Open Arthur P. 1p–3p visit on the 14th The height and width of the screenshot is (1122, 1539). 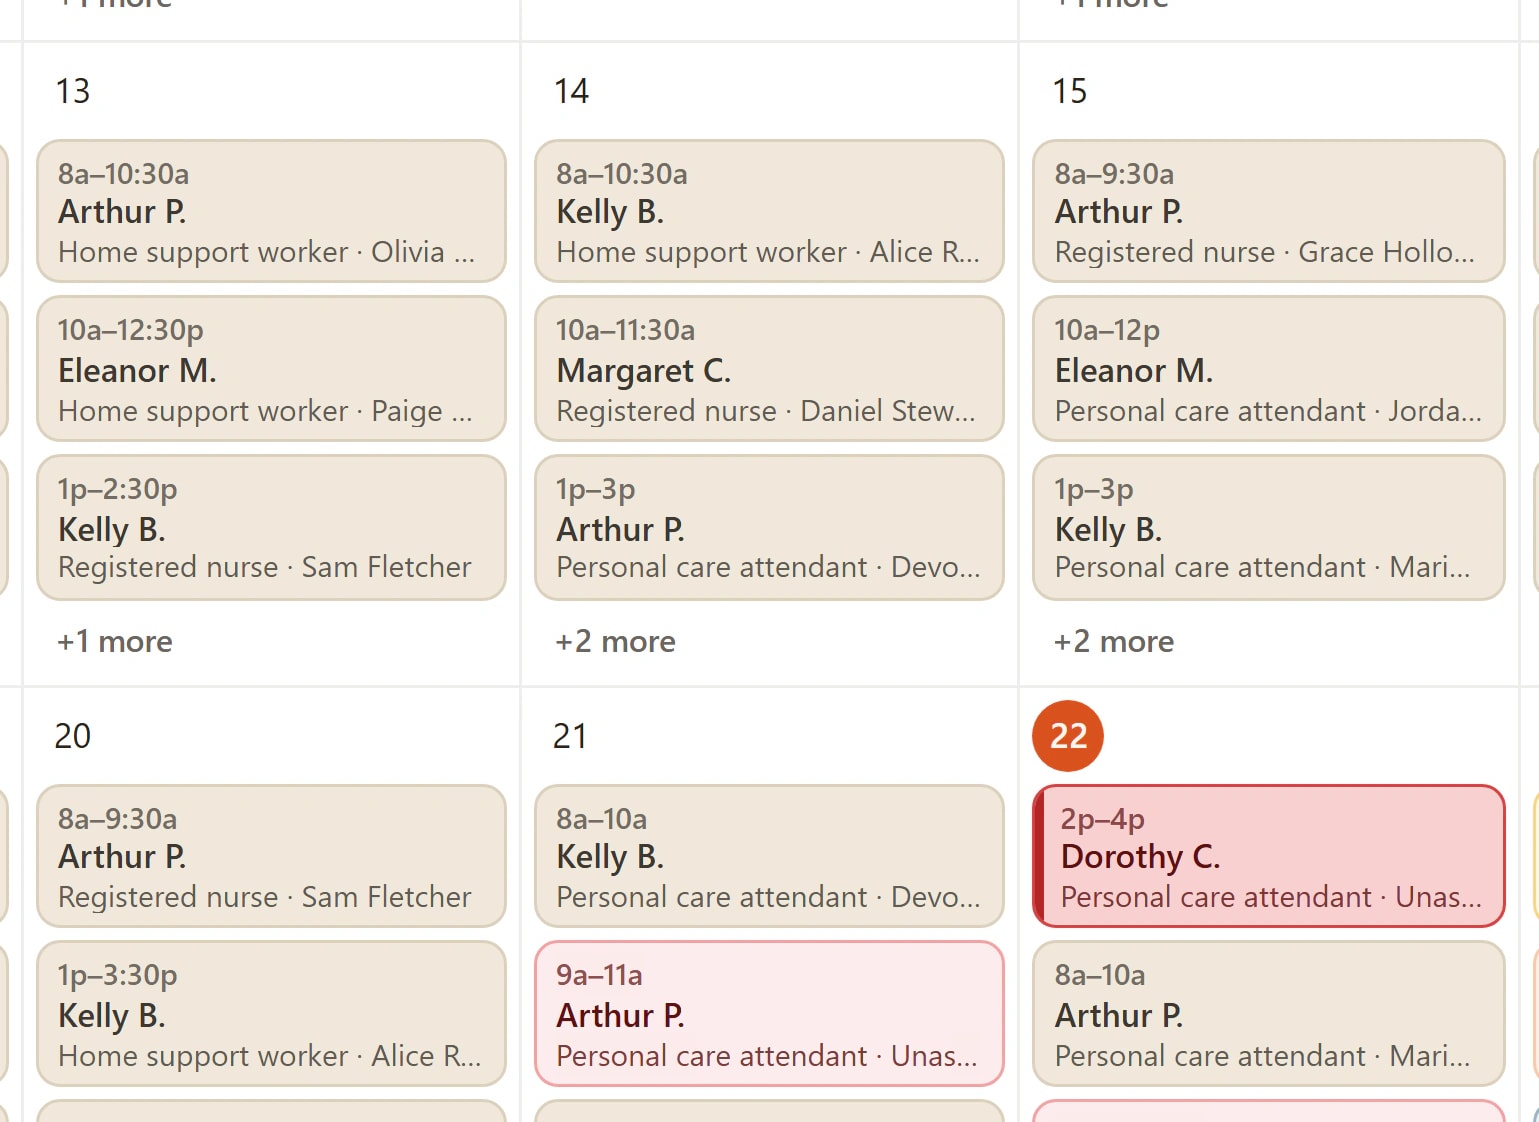tap(769, 527)
